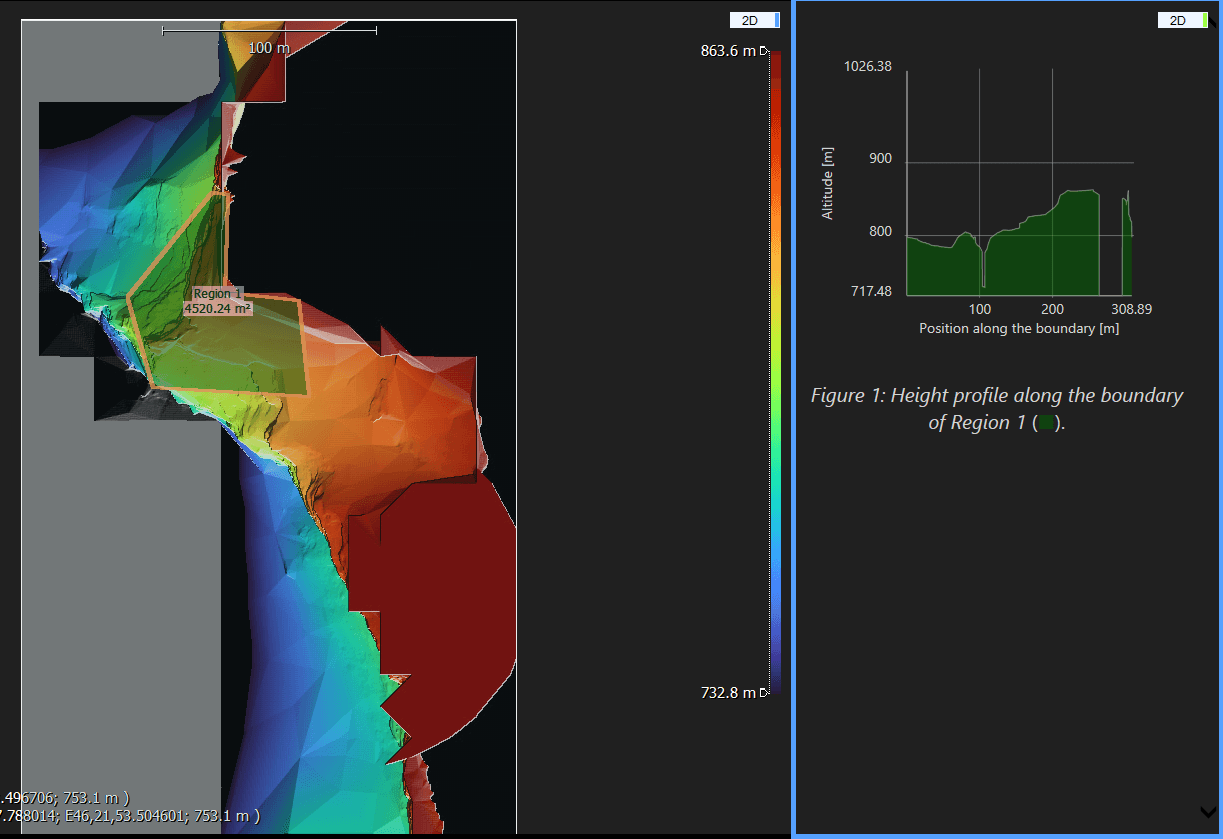Click the elevation color gradient bar

tap(776, 370)
